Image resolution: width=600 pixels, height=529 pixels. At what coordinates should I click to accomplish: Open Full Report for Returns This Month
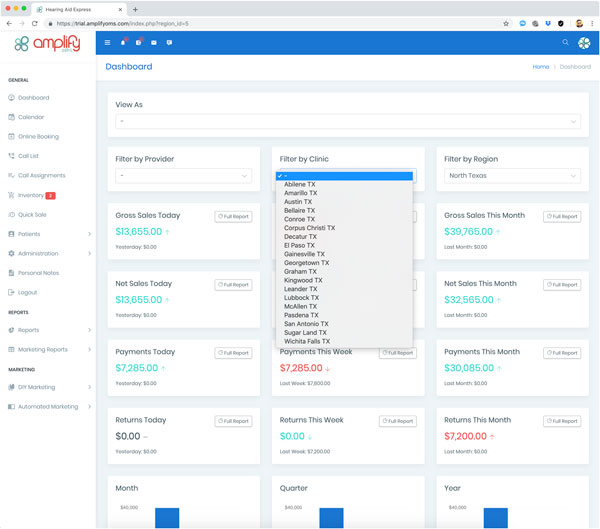561,421
